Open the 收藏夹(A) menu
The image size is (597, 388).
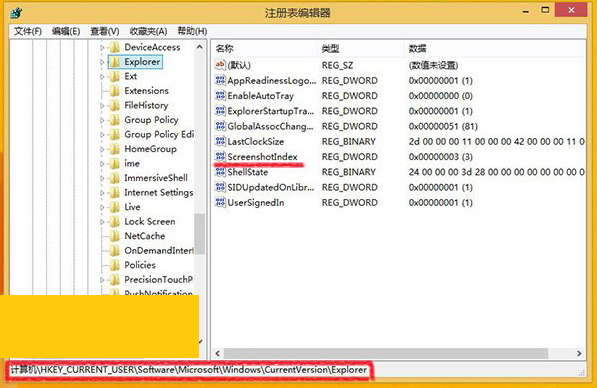148,31
